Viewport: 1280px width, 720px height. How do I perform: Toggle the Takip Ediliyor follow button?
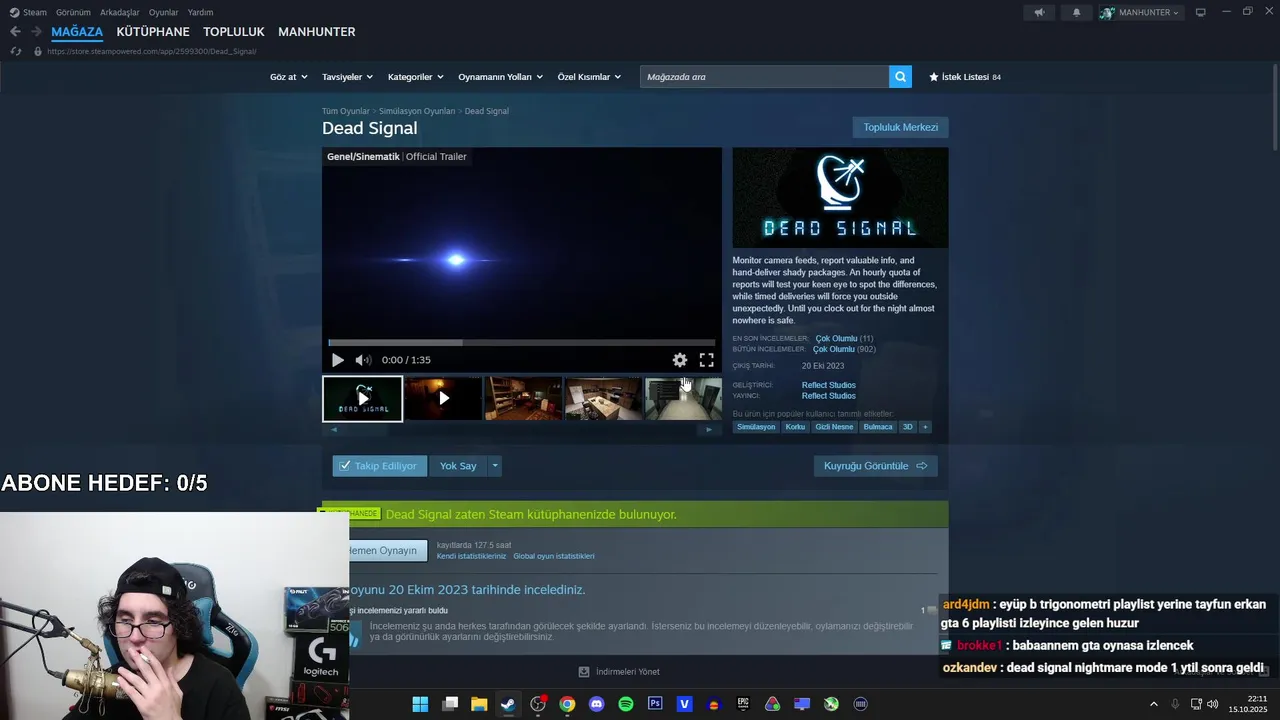(x=379, y=466)
